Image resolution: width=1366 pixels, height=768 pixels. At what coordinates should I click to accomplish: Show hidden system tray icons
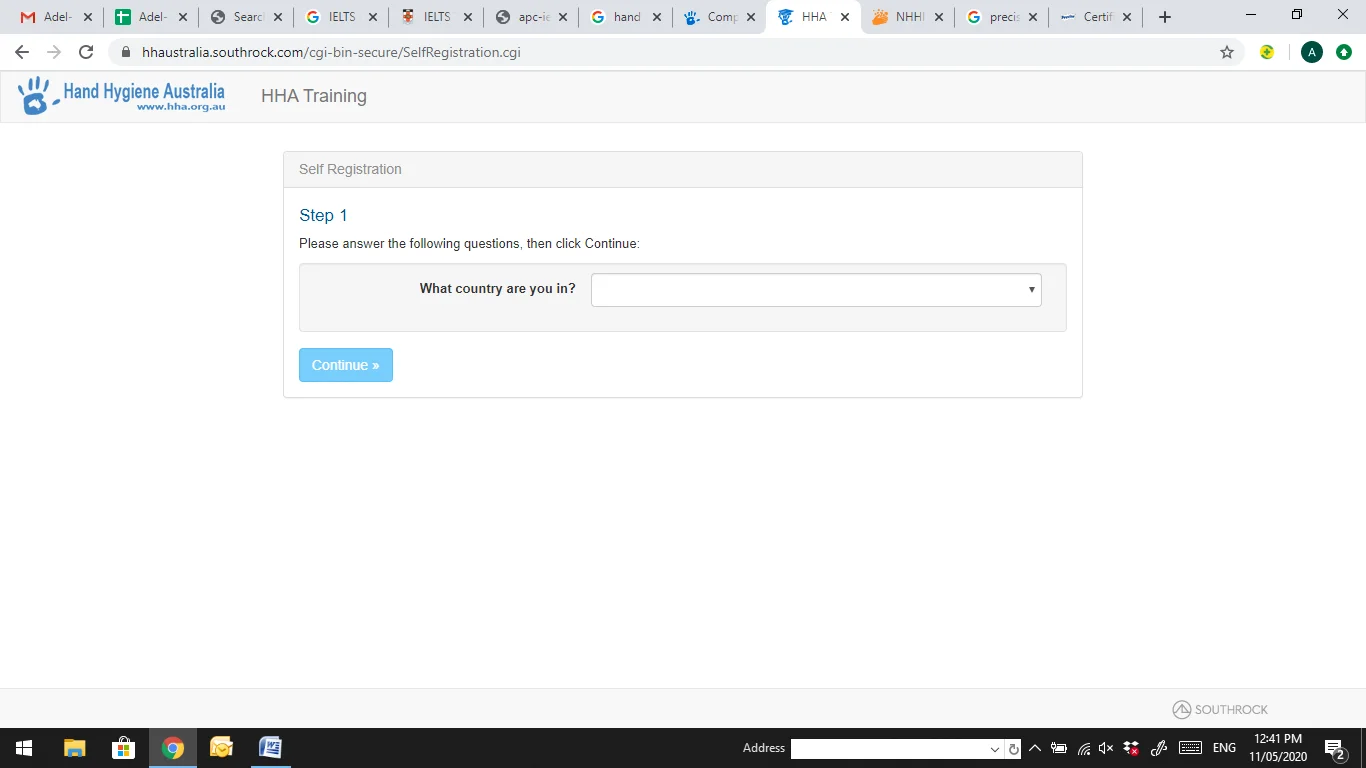[1035, 748]
